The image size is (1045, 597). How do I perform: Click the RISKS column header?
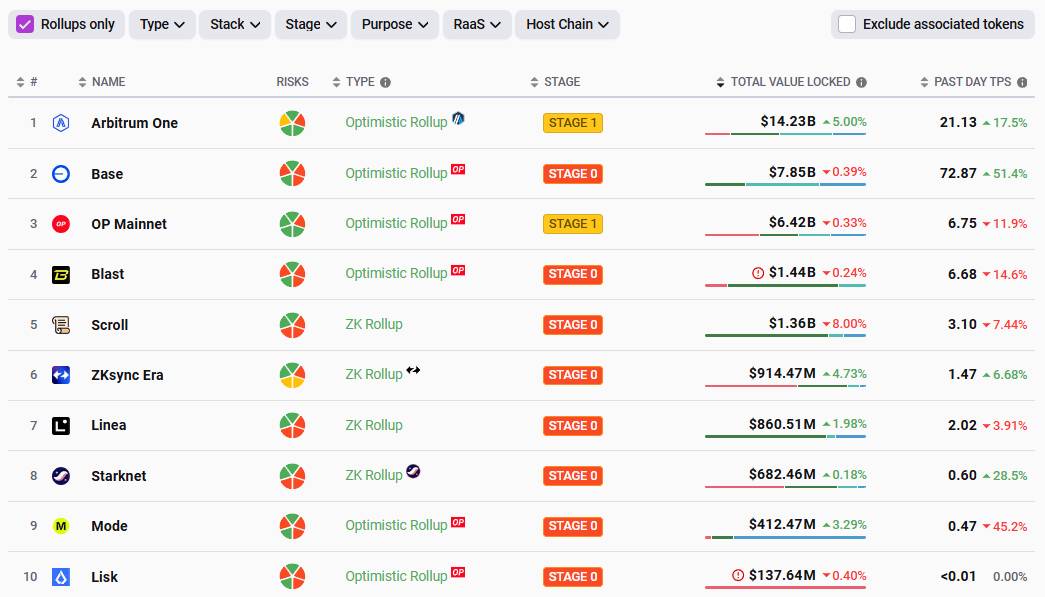(x=293, y=82)
